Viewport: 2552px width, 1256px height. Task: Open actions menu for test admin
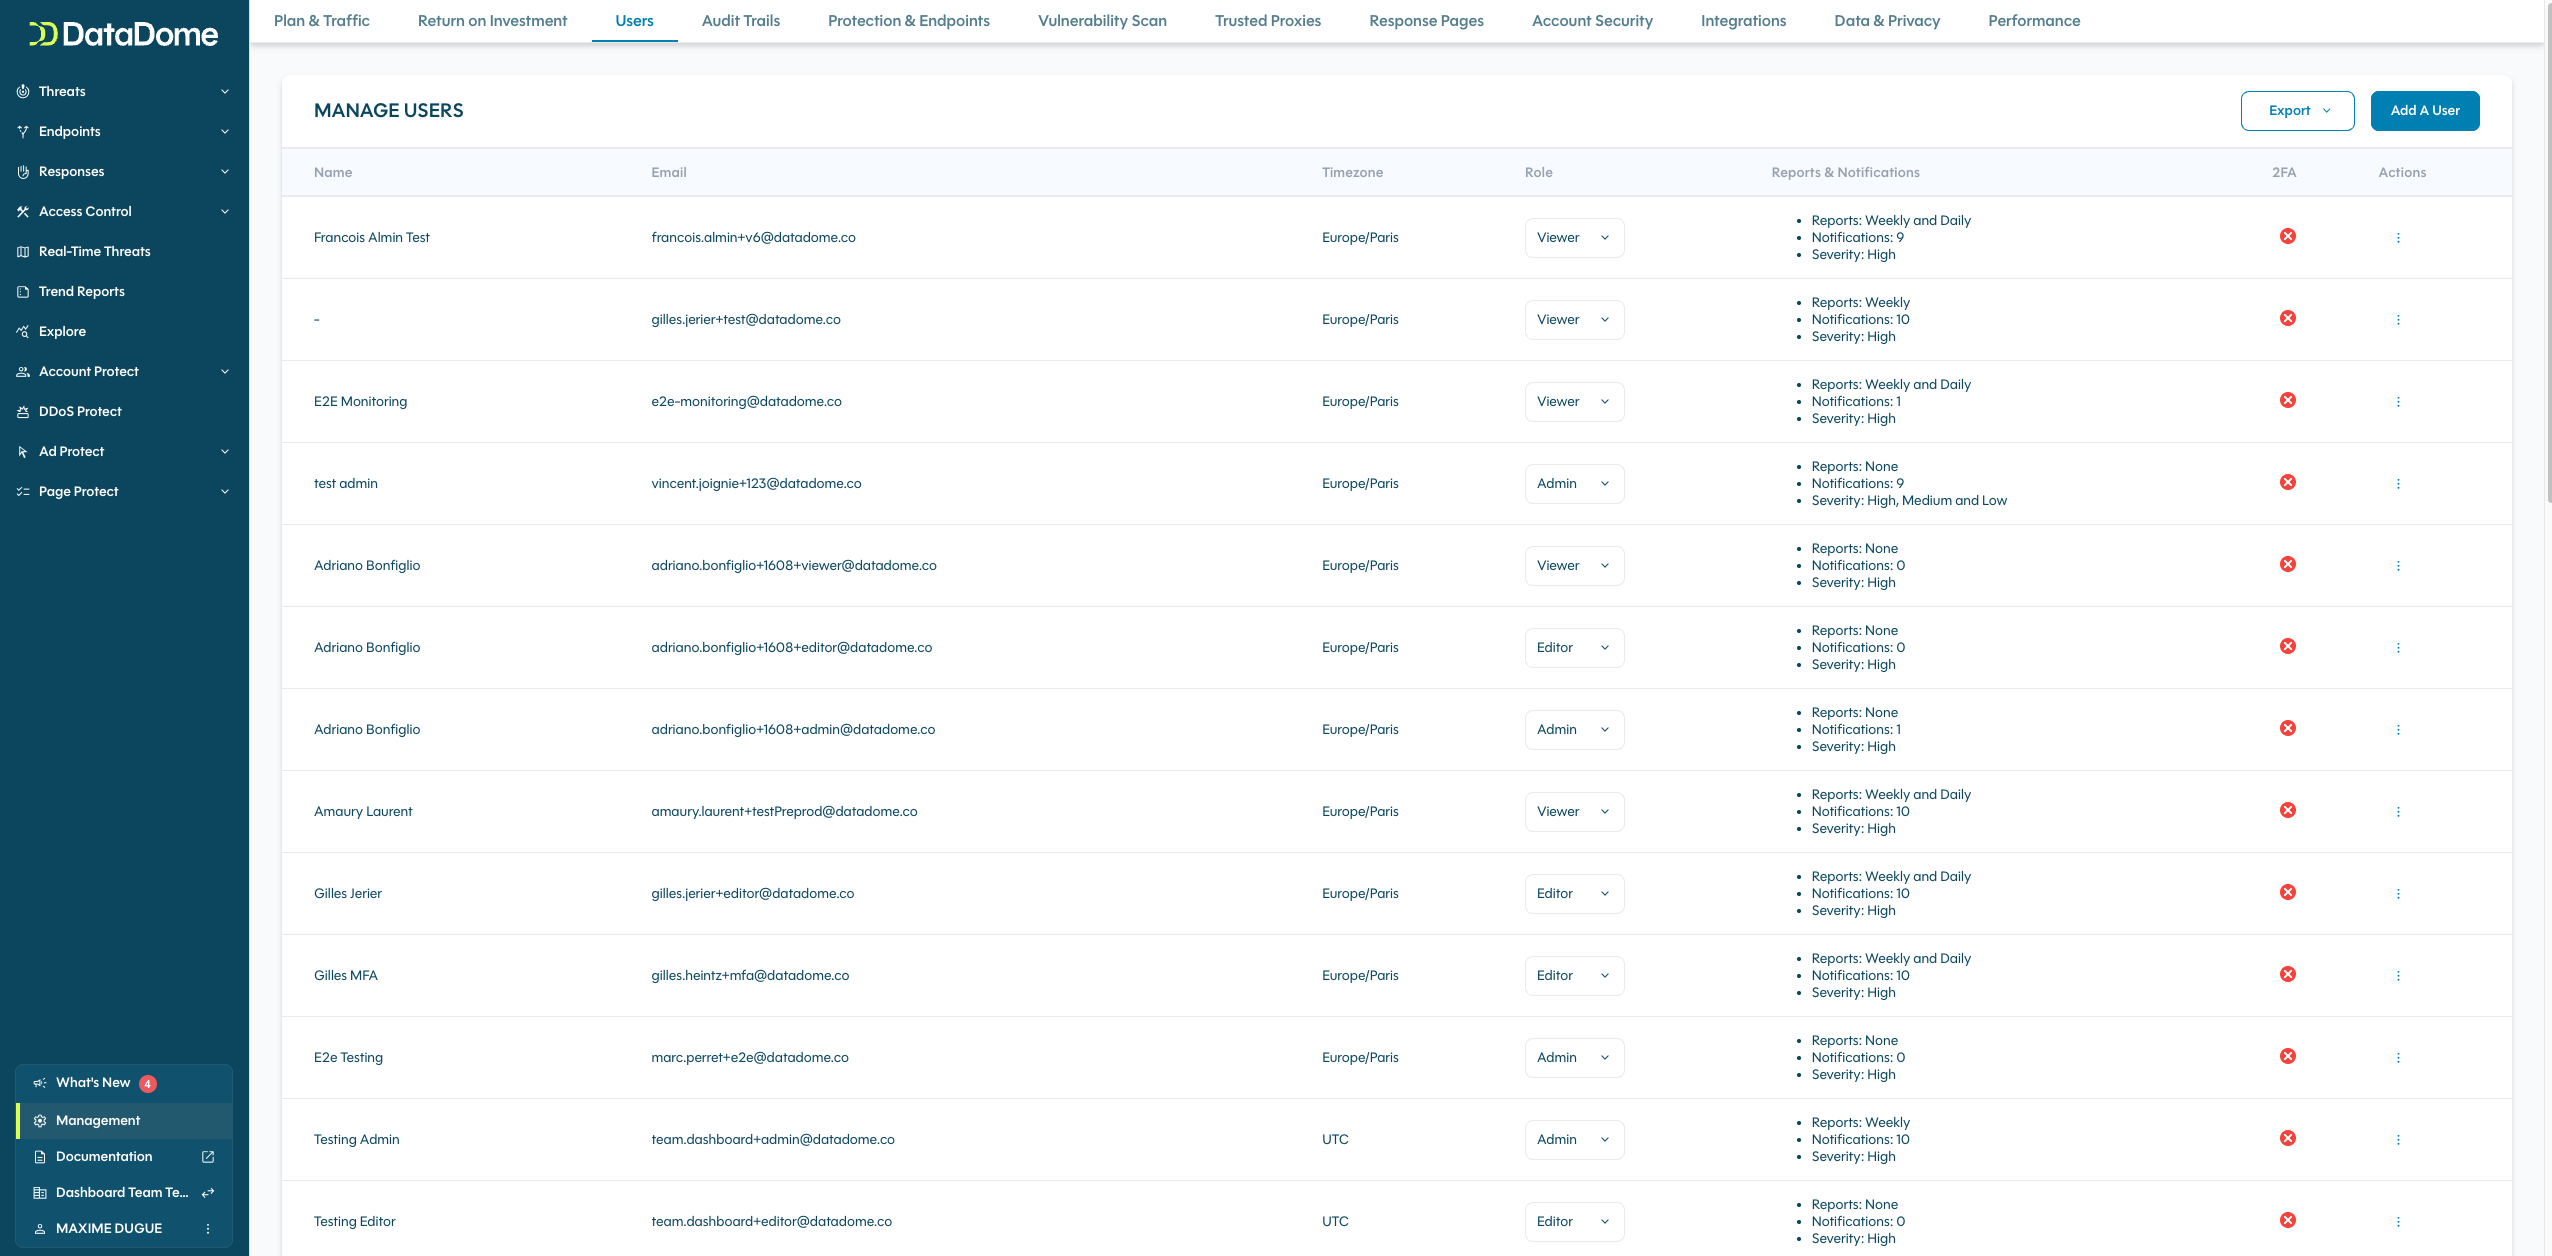[2398, 484]
